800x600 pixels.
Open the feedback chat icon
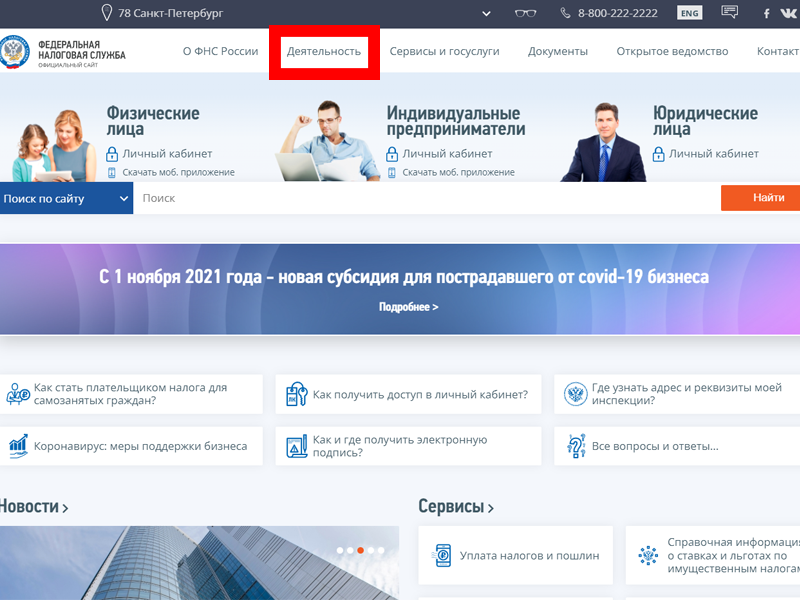(x=729, y=12)
